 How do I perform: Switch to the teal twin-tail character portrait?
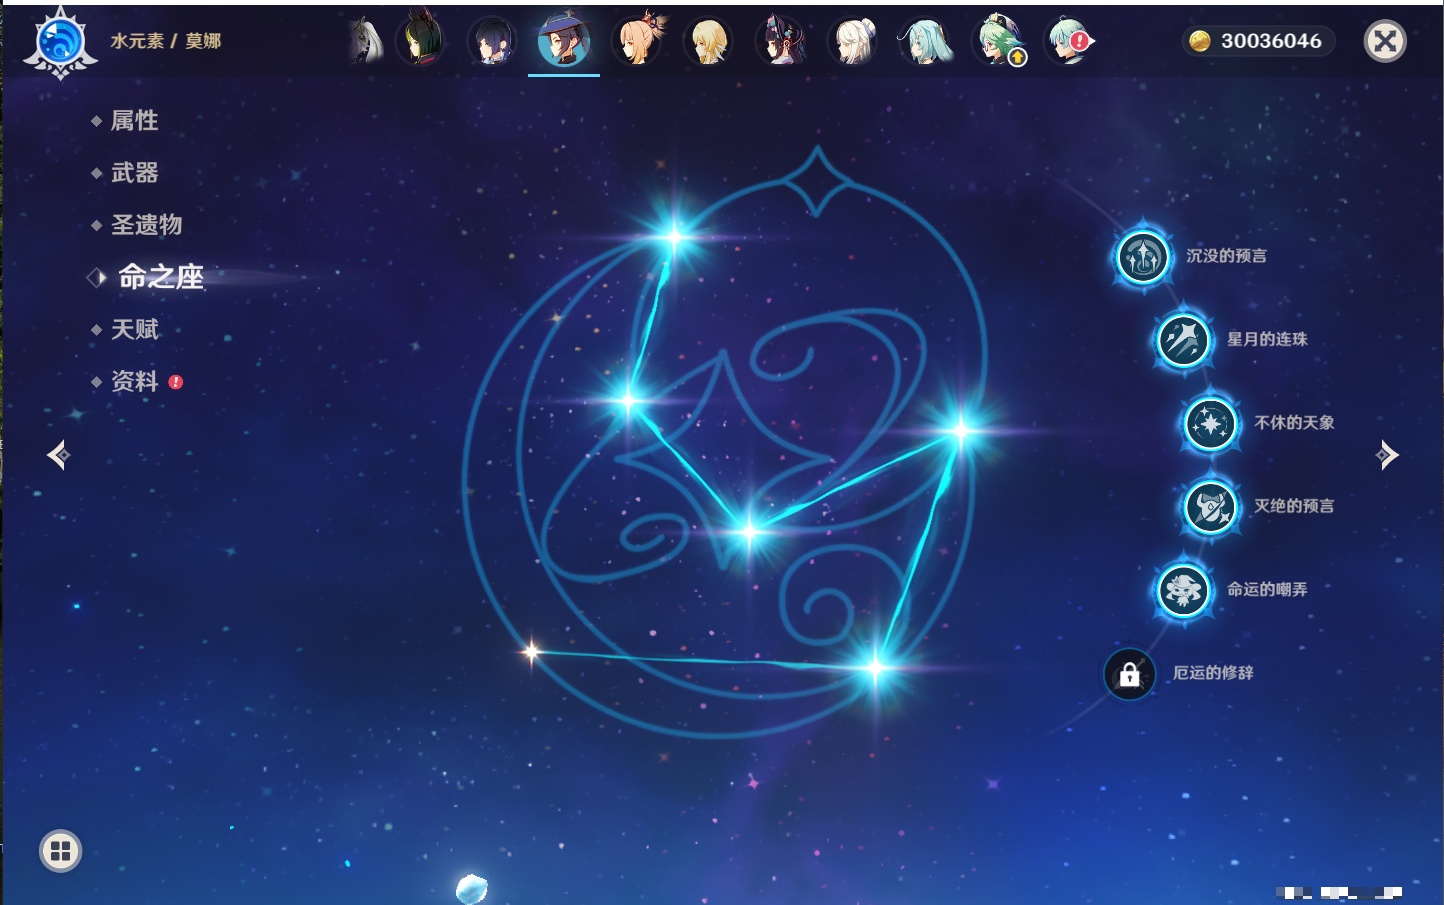point(926,42)
